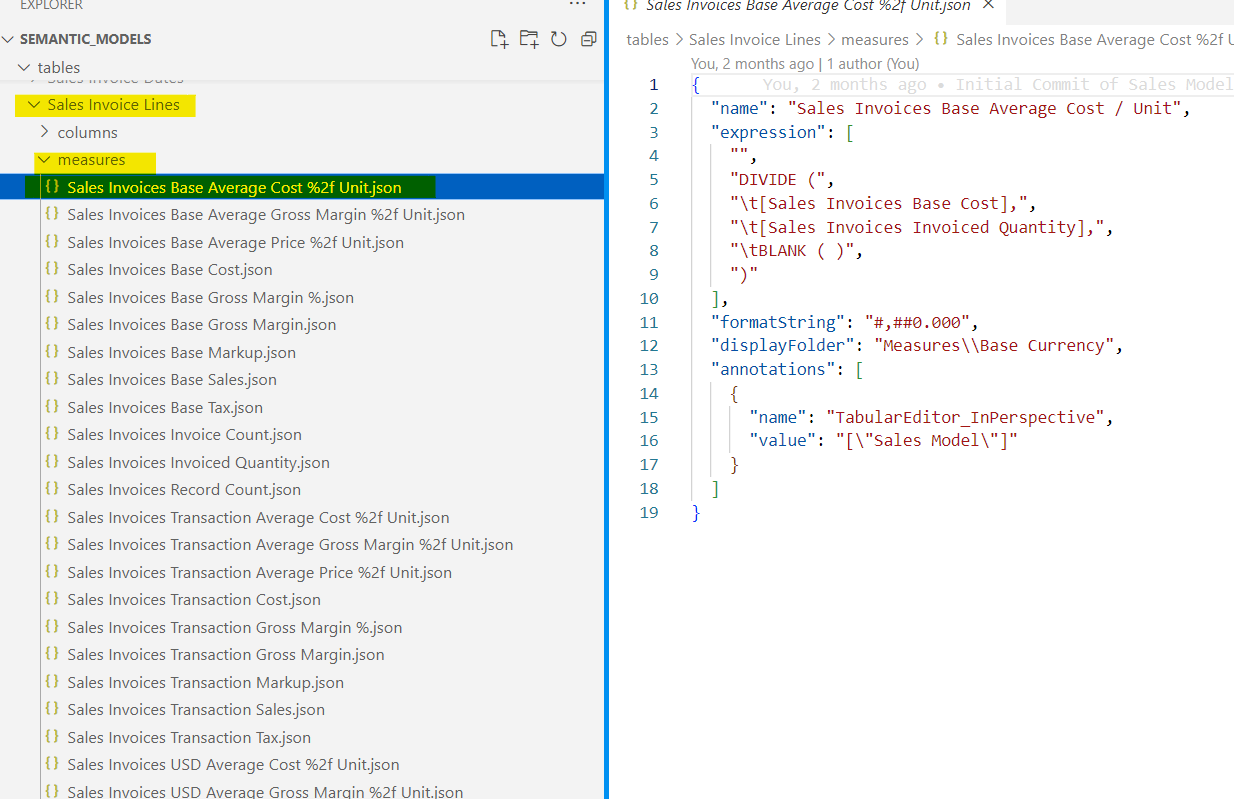Place cursor on the "name" line in editor

click(x=950, y=108)
